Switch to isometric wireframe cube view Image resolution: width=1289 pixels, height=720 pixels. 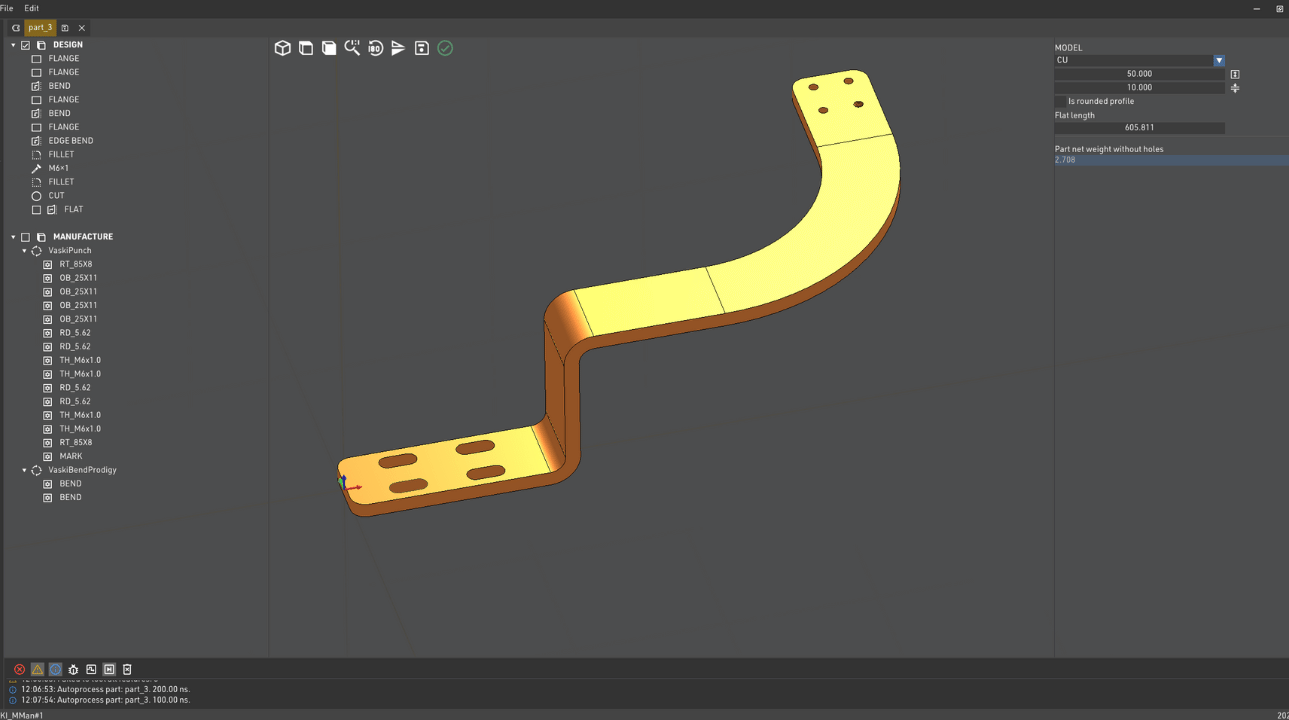[283, 48]
